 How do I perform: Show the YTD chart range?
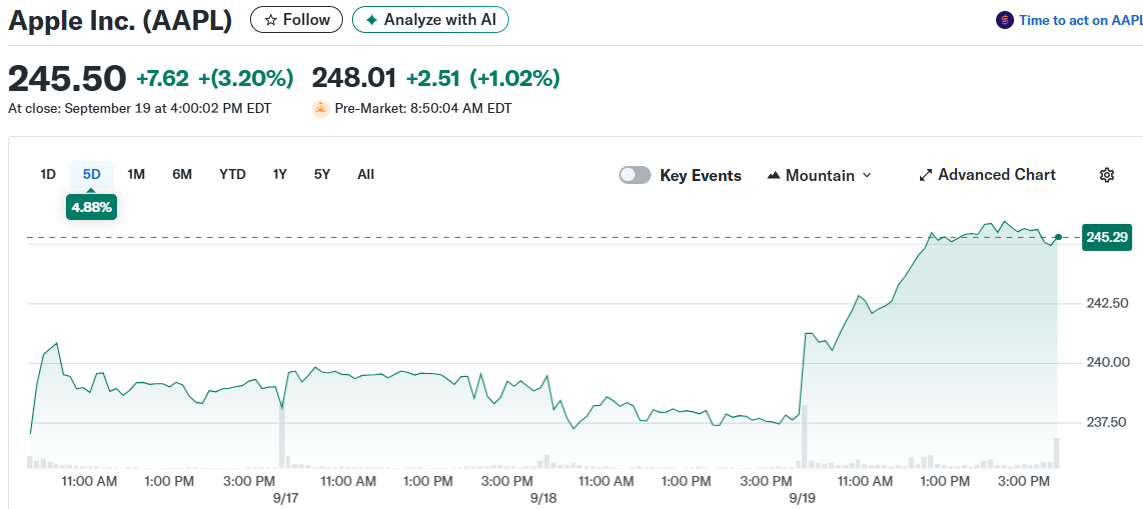pyautogui.click(x=233, y=174)
